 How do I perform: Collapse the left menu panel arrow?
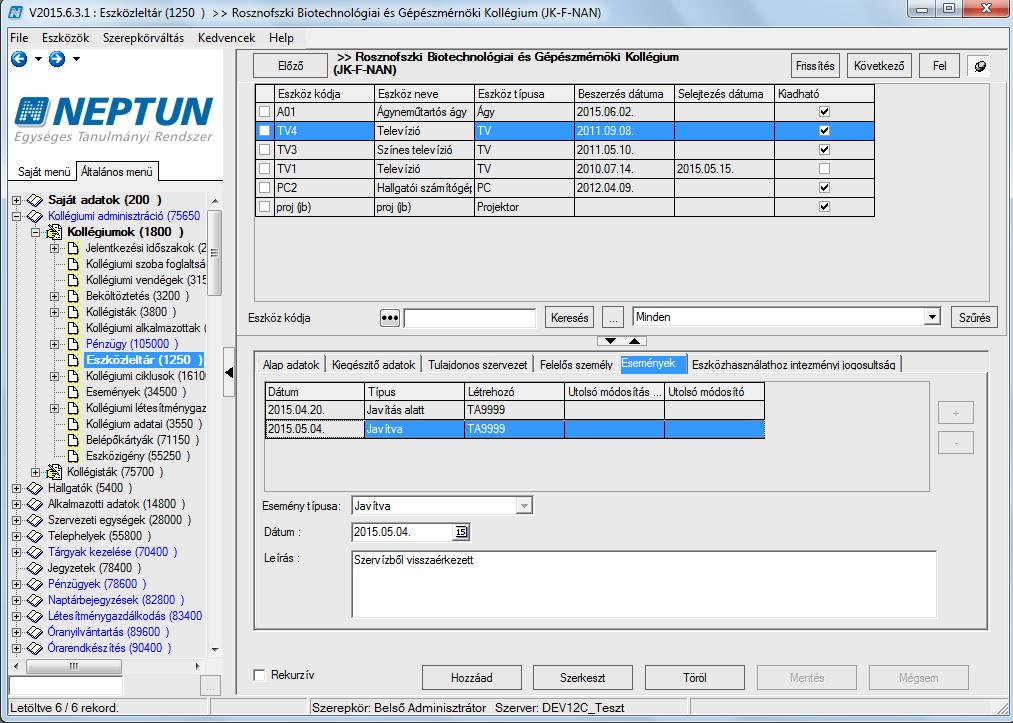pyautogui.click(x=229, y=372)
